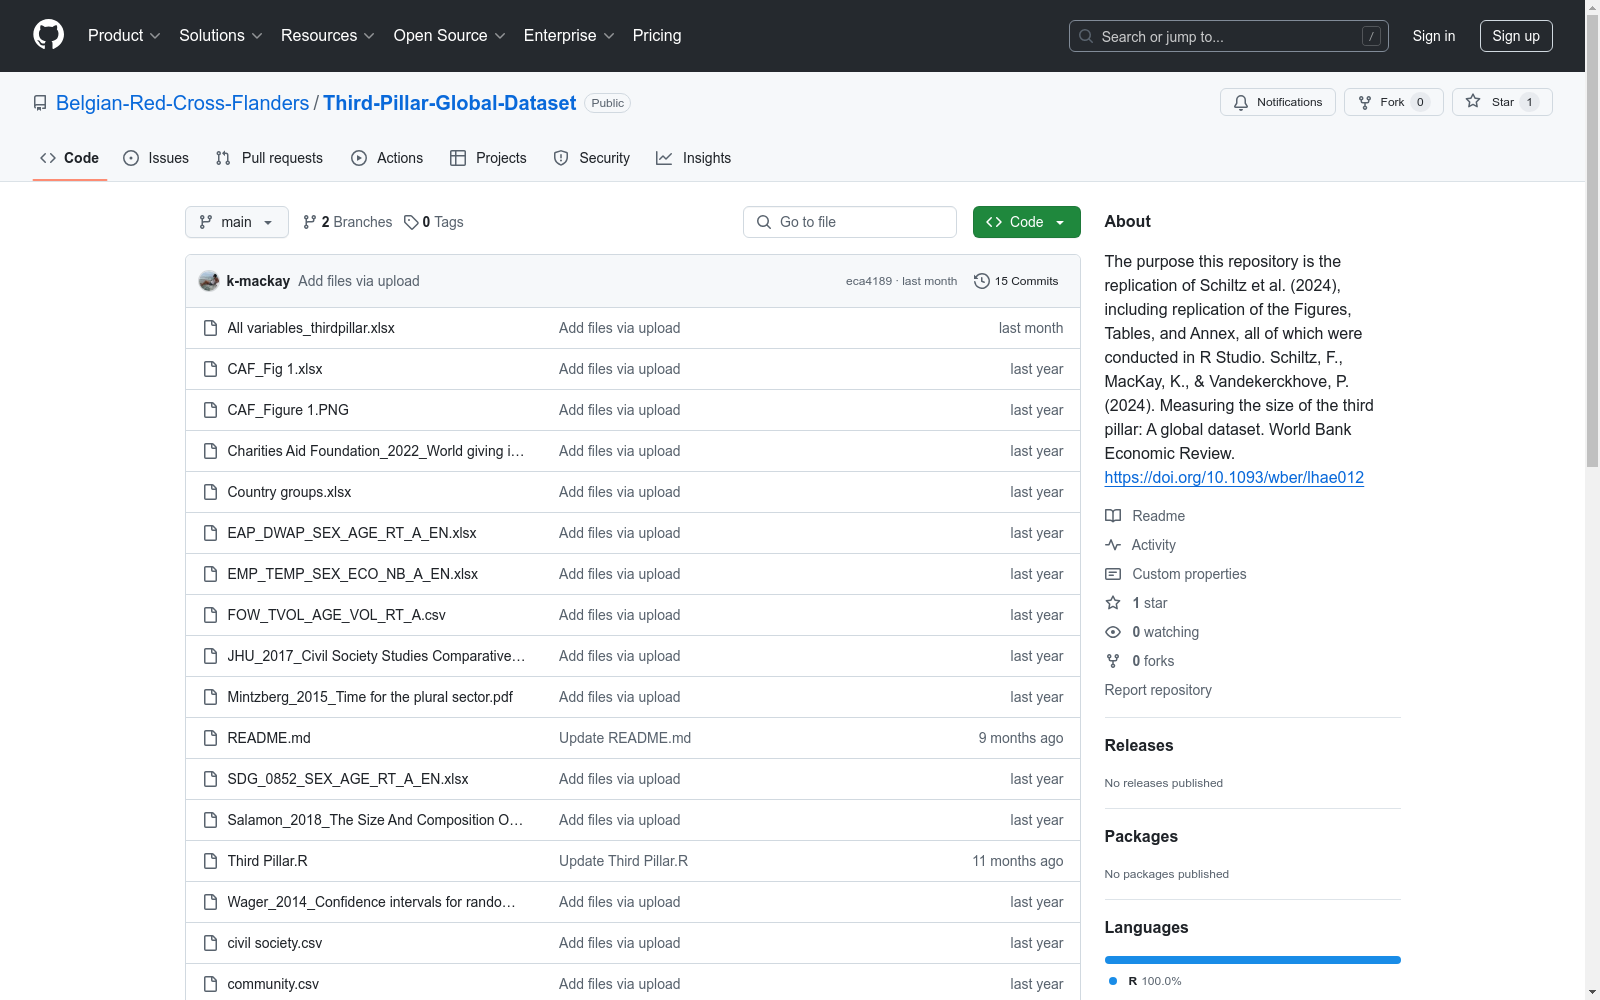Click the Go to file search box
Screen dimensions: 1600x1000
click(x=850, y=222)
